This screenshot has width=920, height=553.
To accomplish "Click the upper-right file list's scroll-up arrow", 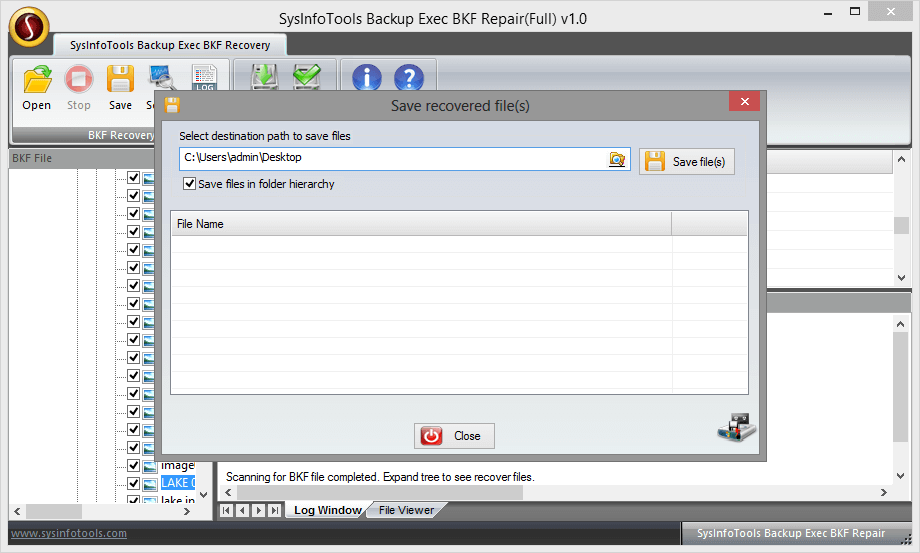I will [x=901, y=159].
